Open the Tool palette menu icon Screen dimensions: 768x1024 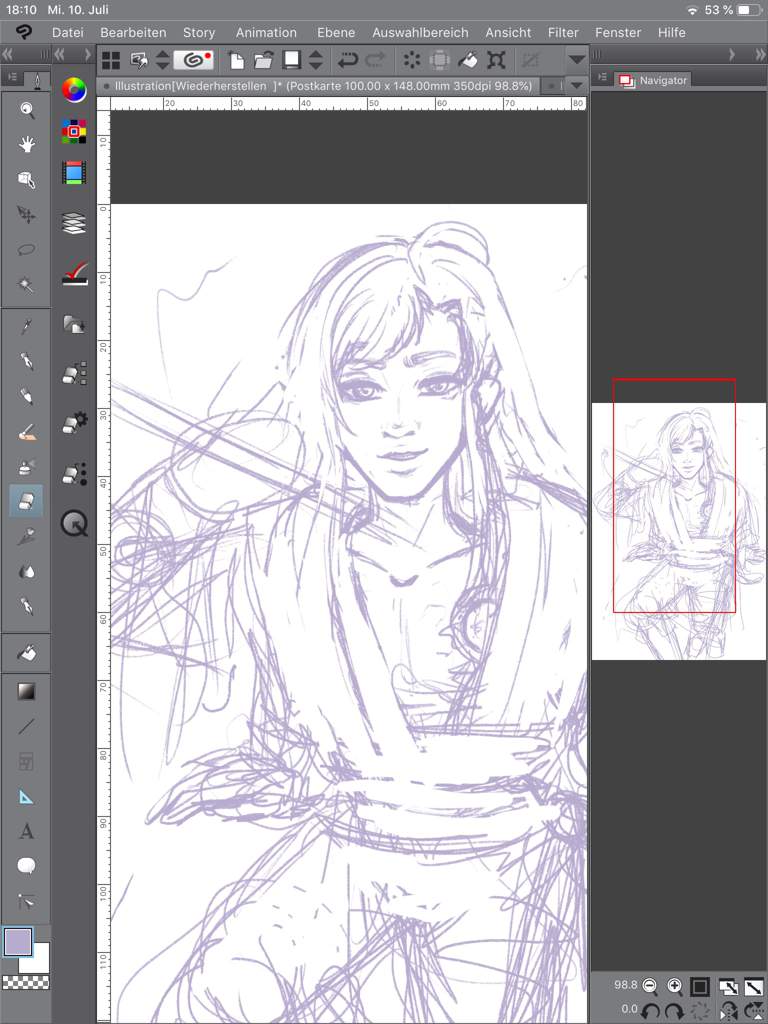[12, 78]
